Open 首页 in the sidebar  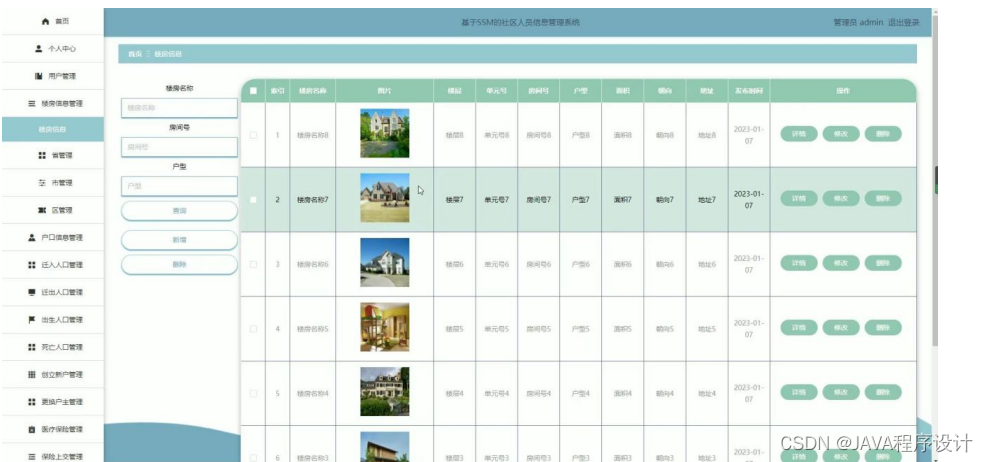pos(53,21)
